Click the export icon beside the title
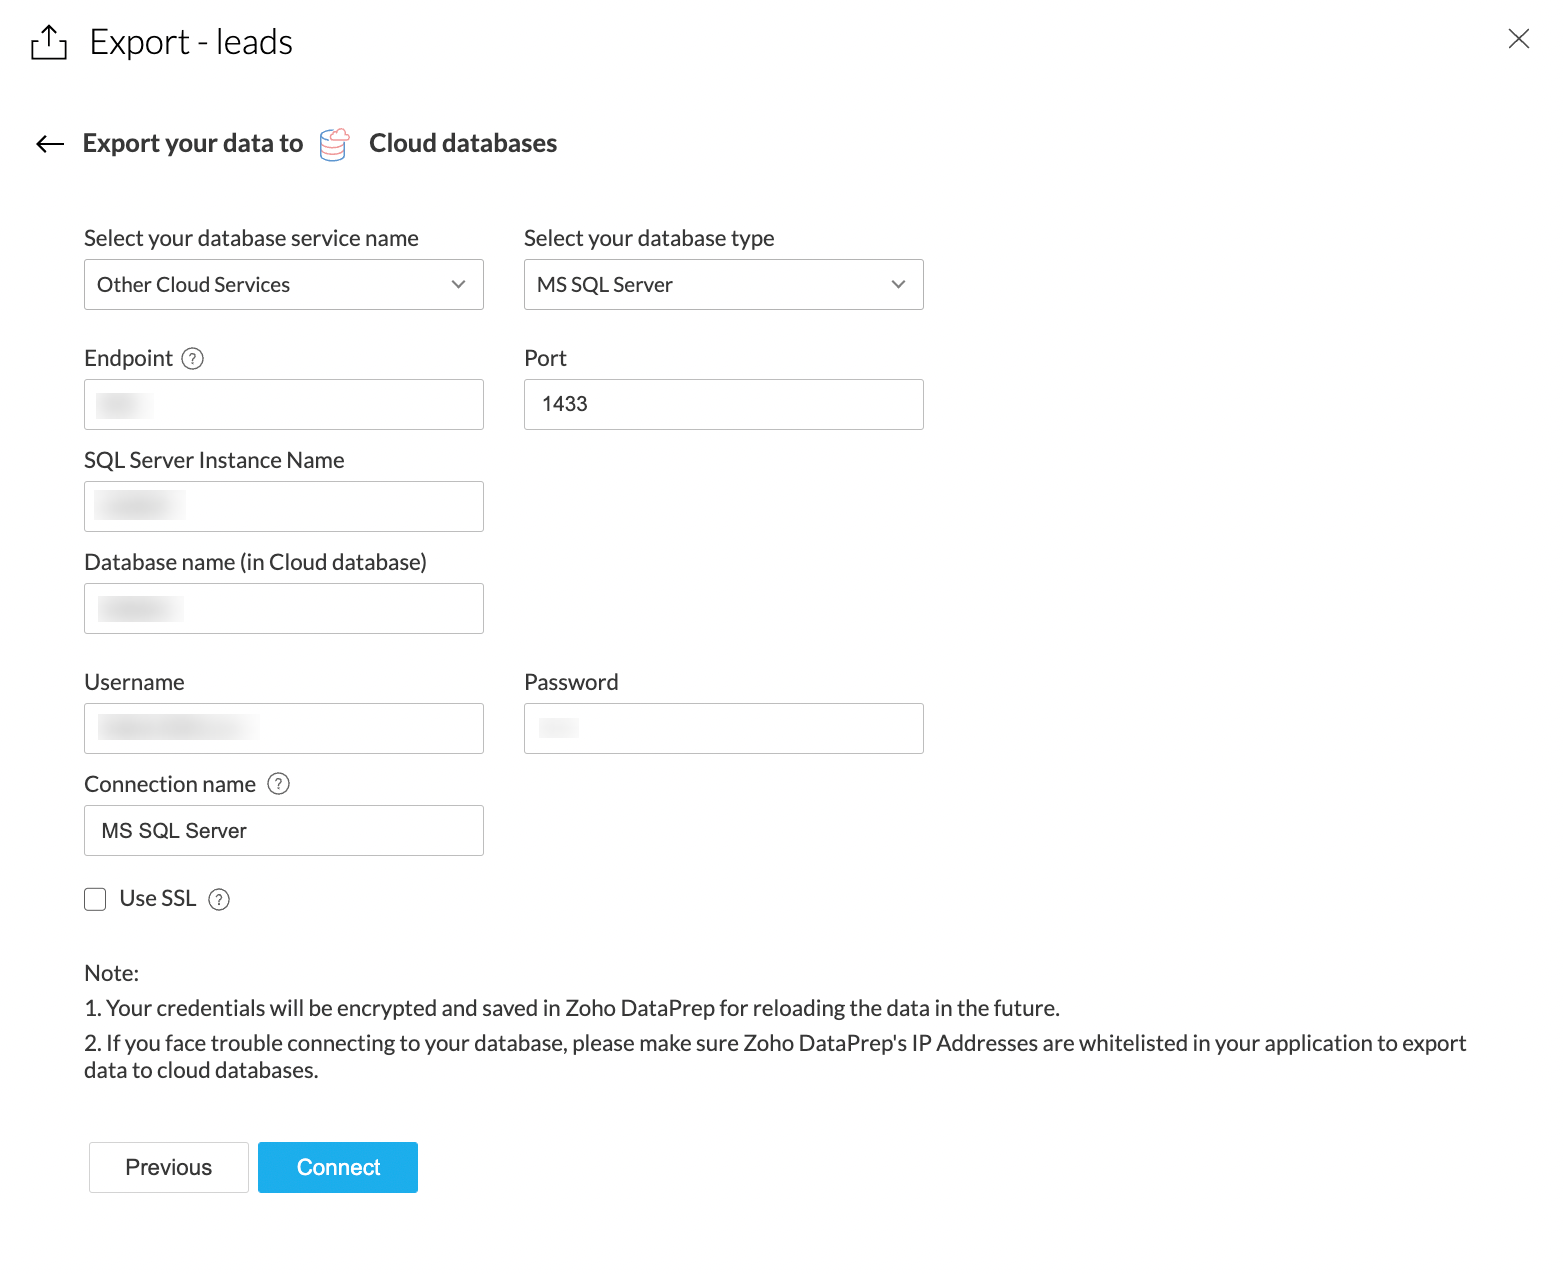The image size is (1564, 1274). [49, 43]
